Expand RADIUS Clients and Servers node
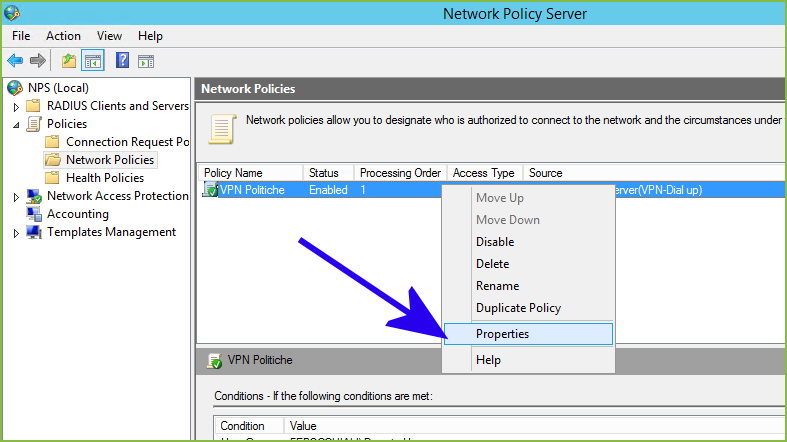 pos(16,107)
